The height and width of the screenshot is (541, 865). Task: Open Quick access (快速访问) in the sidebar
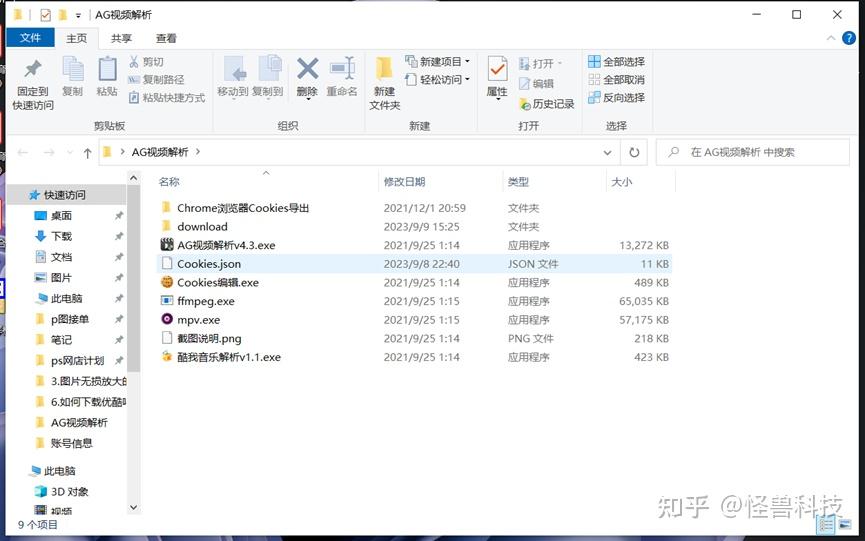[x=65, y=195]
